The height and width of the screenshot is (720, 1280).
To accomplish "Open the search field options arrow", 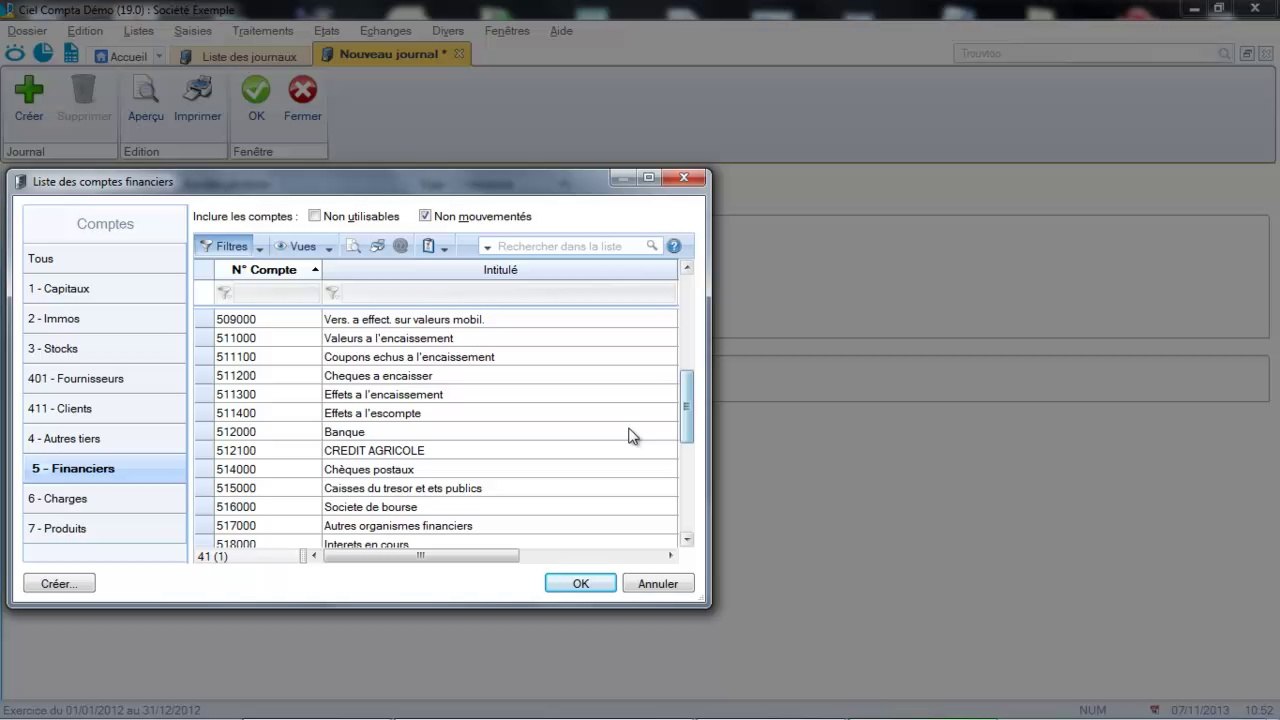I will [488, 247].
